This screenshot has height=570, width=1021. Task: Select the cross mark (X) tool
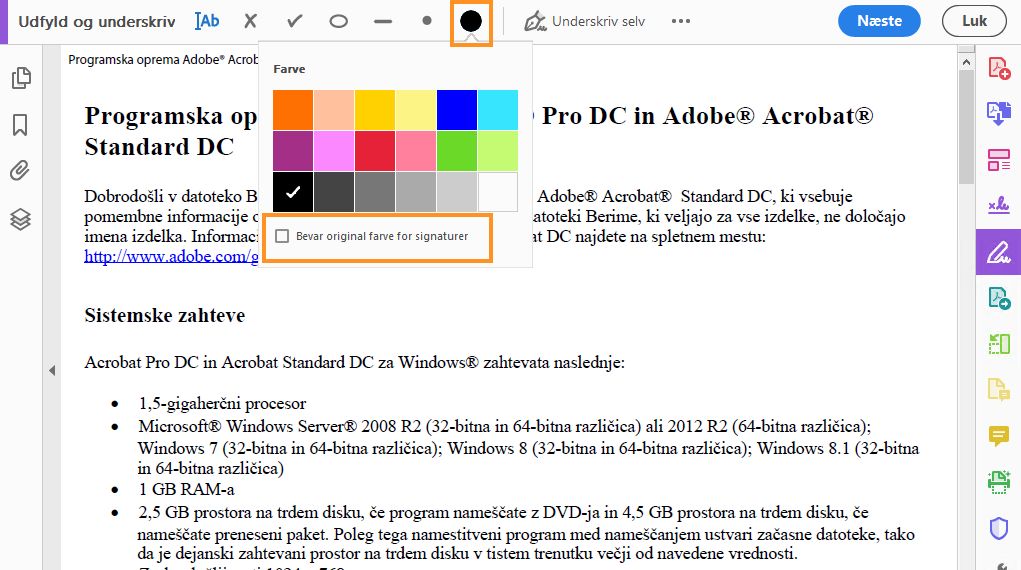[250, 21]
